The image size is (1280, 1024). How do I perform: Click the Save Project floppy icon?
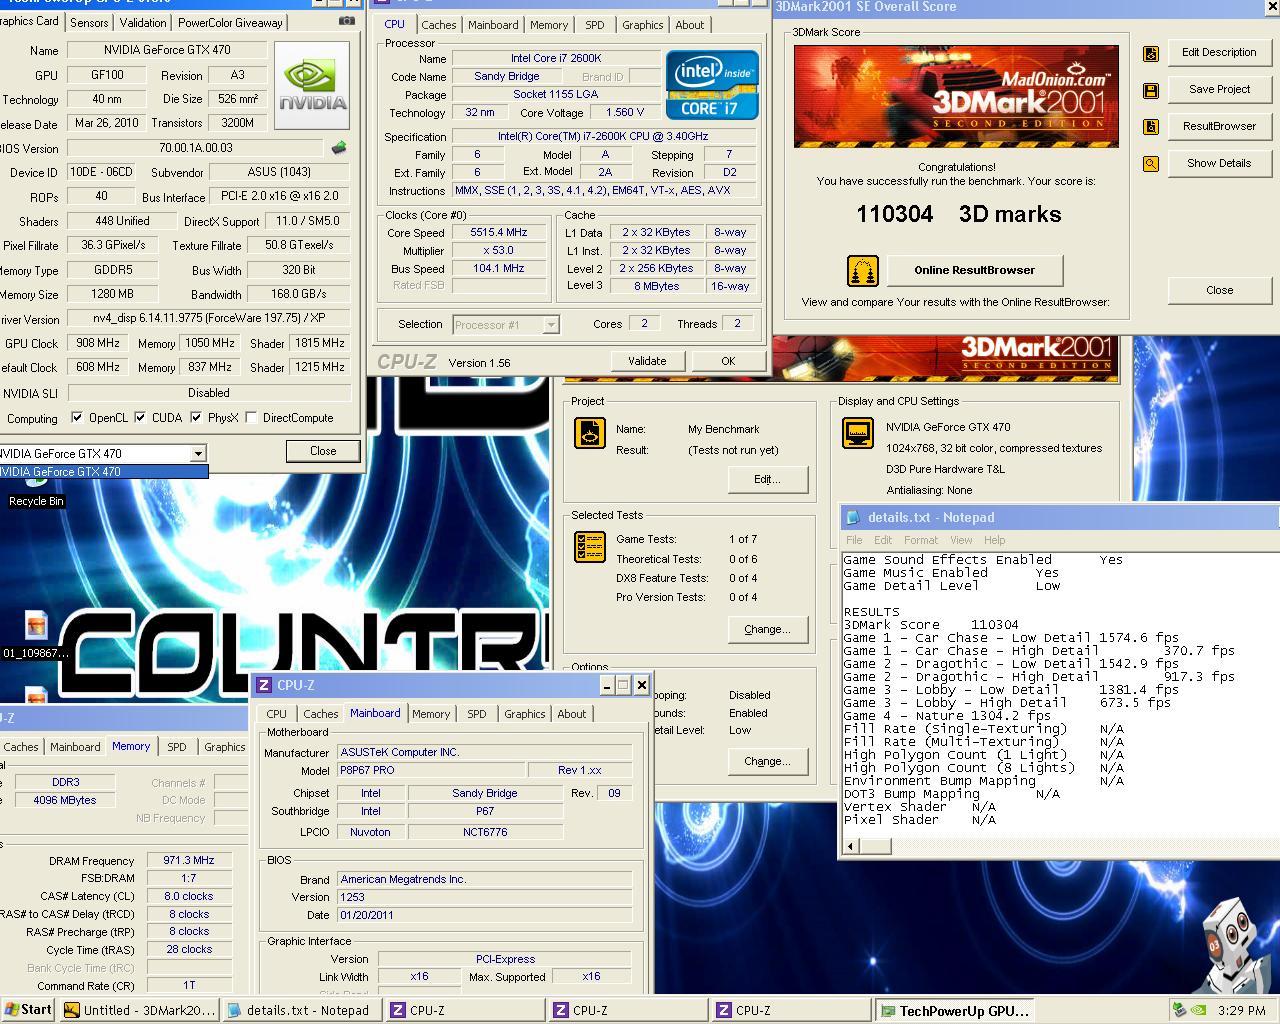[1151, 90]
